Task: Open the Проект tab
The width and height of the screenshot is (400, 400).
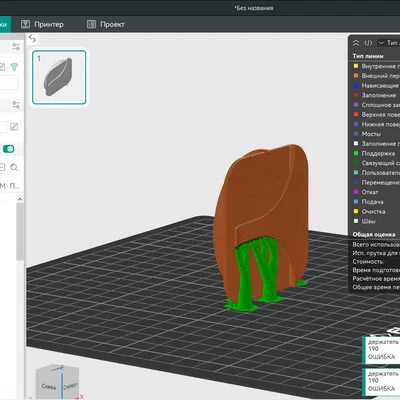Action: (x=106, y=24)
